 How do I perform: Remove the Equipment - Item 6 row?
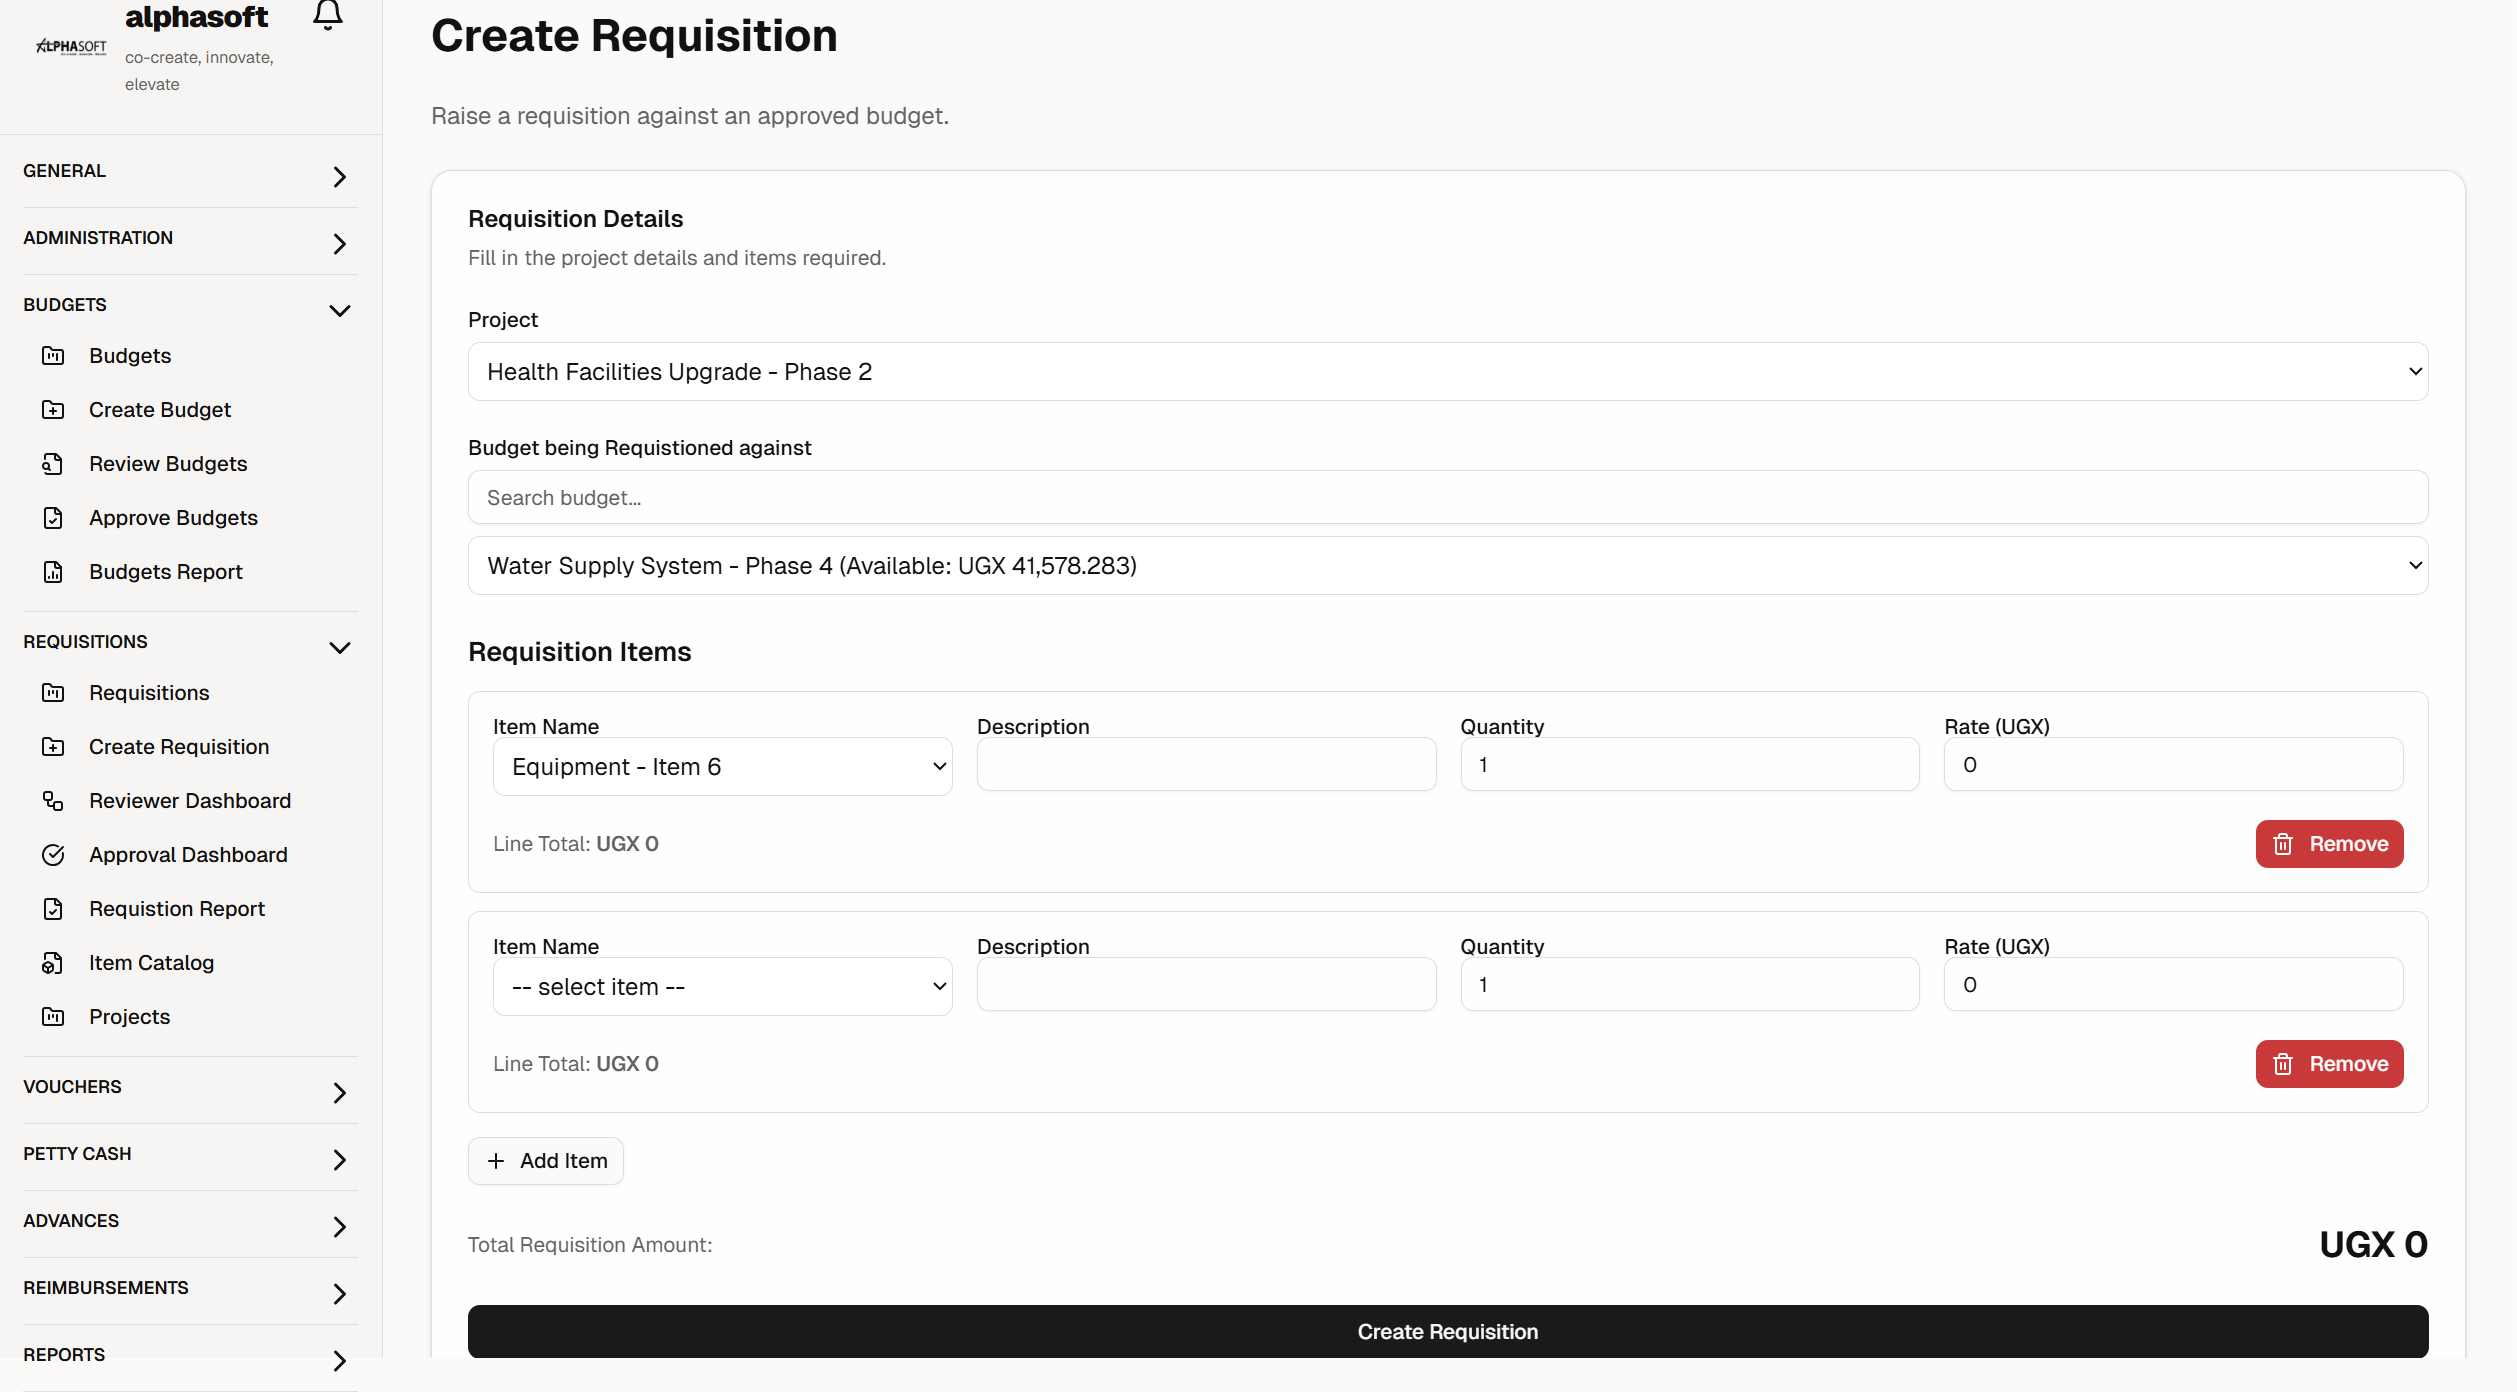(2328, 844)
